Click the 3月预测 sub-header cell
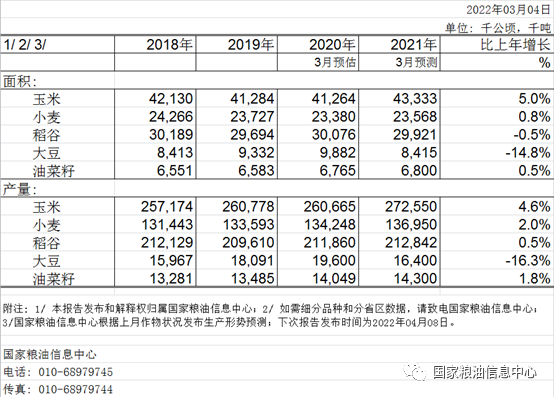 tap(399, 63)
